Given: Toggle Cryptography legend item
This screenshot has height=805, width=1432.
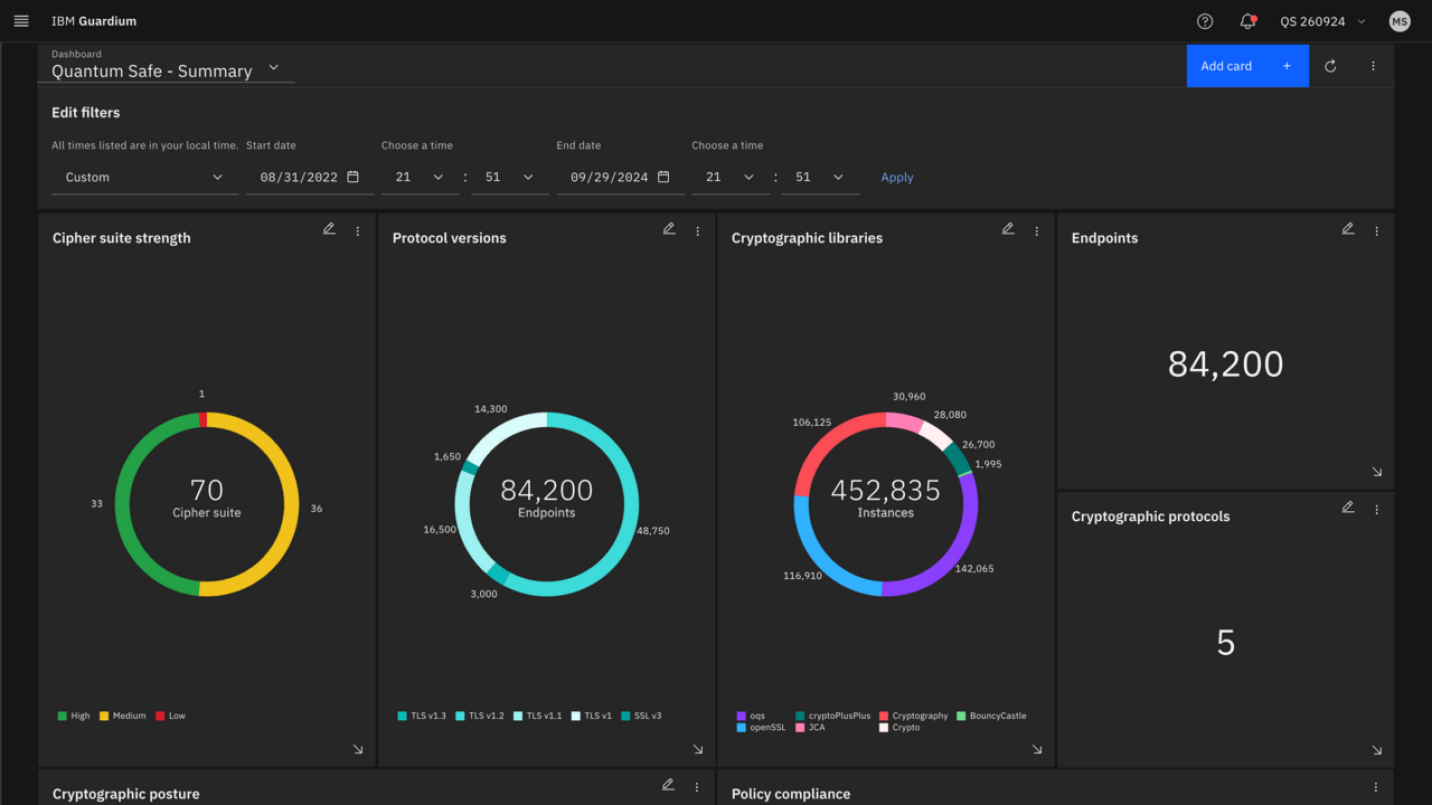Looking at the screenshot, I should (x=914, y=716).
